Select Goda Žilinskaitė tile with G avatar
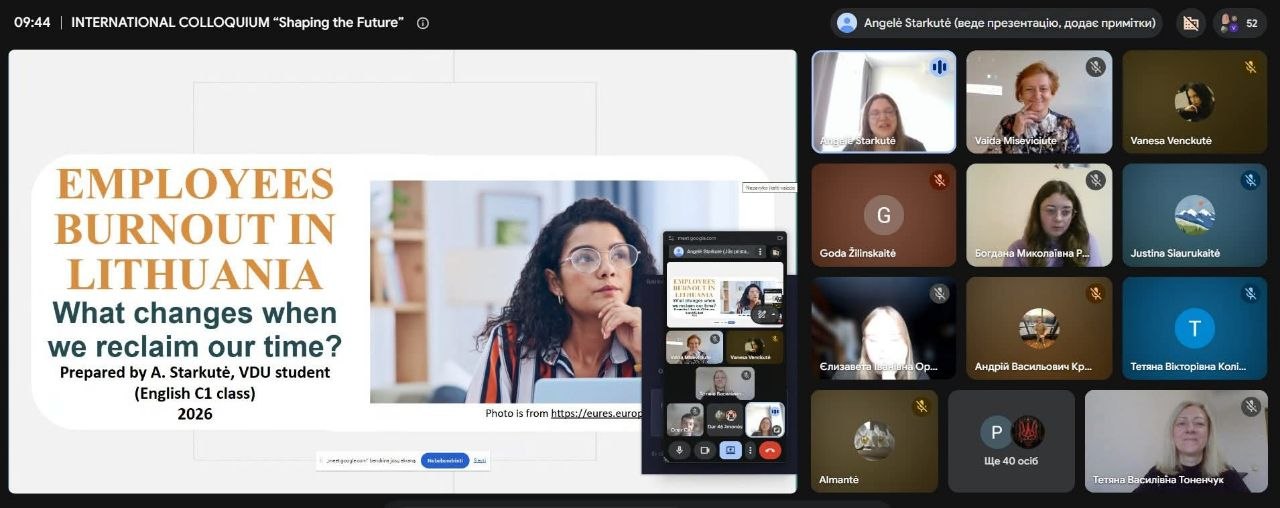The height and width of the screenshot is (508, 1280). tap(884, 215)
